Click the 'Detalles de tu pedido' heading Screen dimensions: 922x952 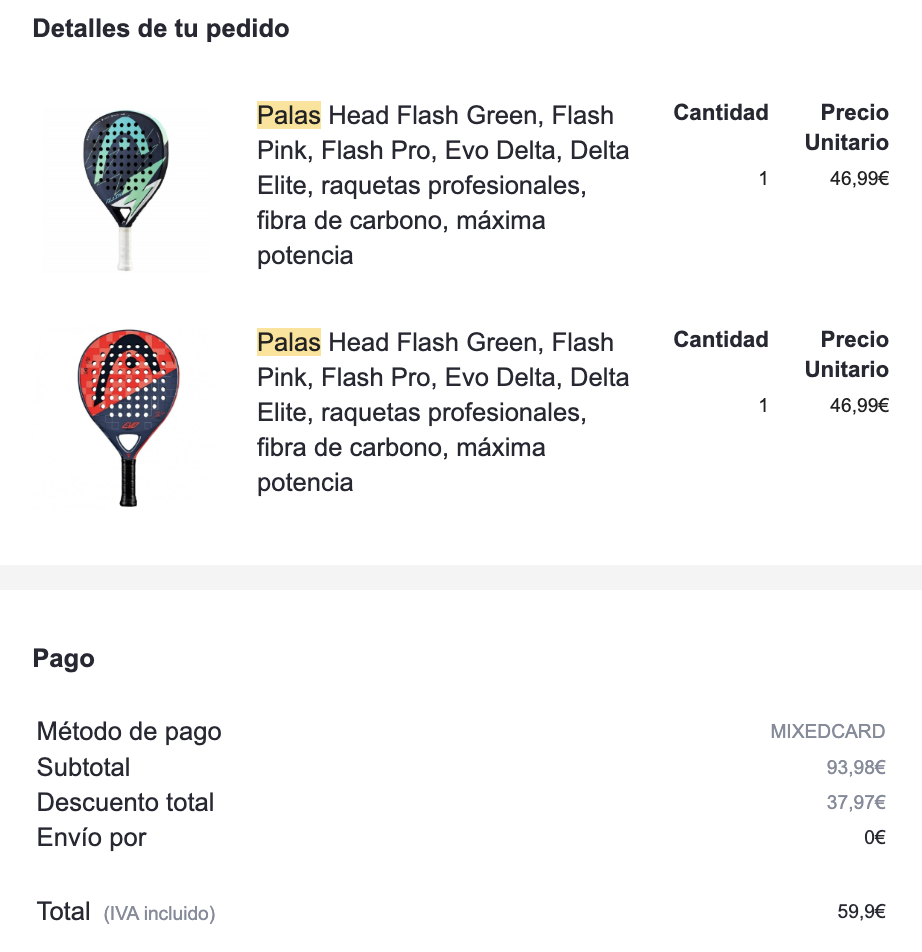click(x=161, y=29)
